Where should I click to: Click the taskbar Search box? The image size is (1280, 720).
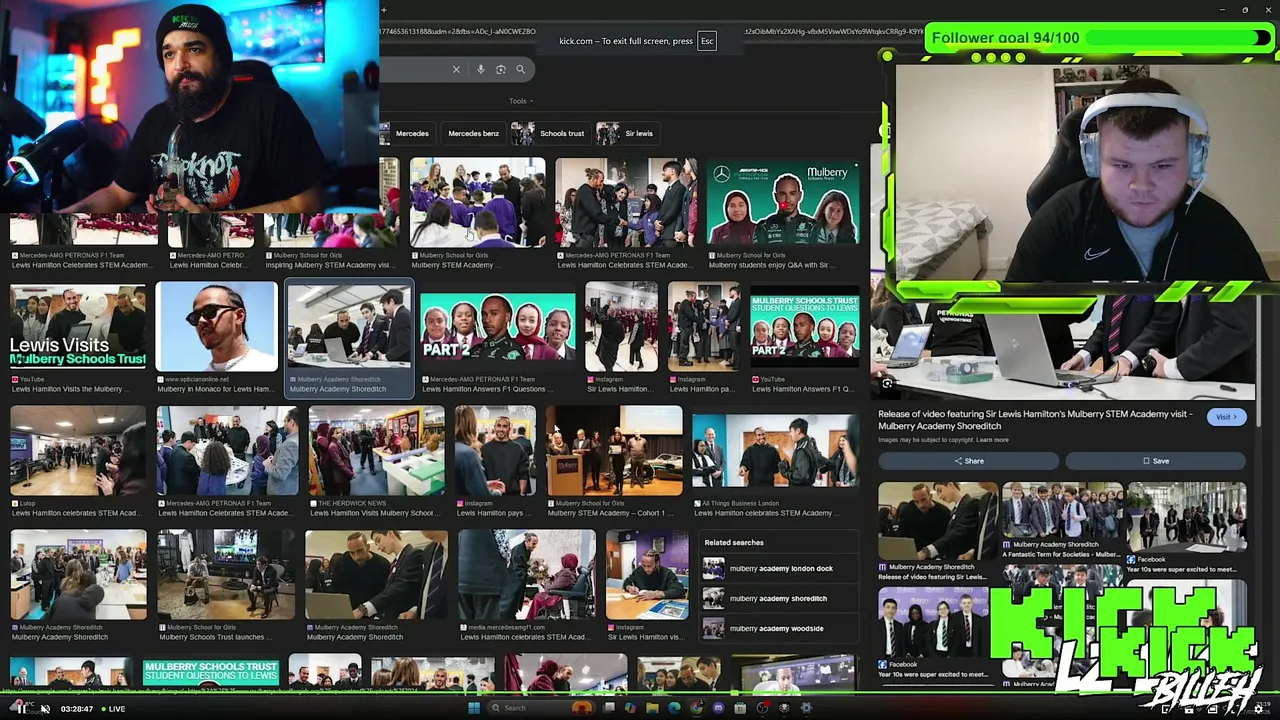tap(540, 708)
